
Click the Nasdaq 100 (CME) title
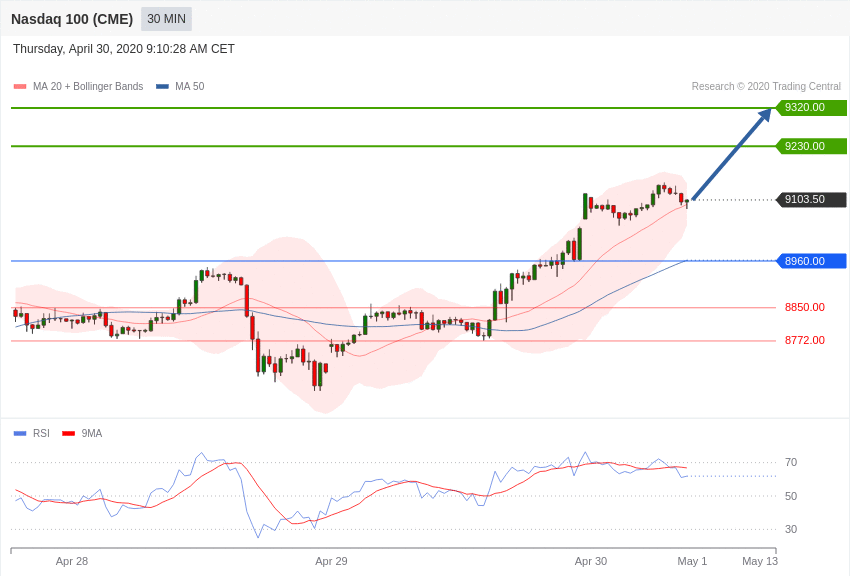pos(72,19)
